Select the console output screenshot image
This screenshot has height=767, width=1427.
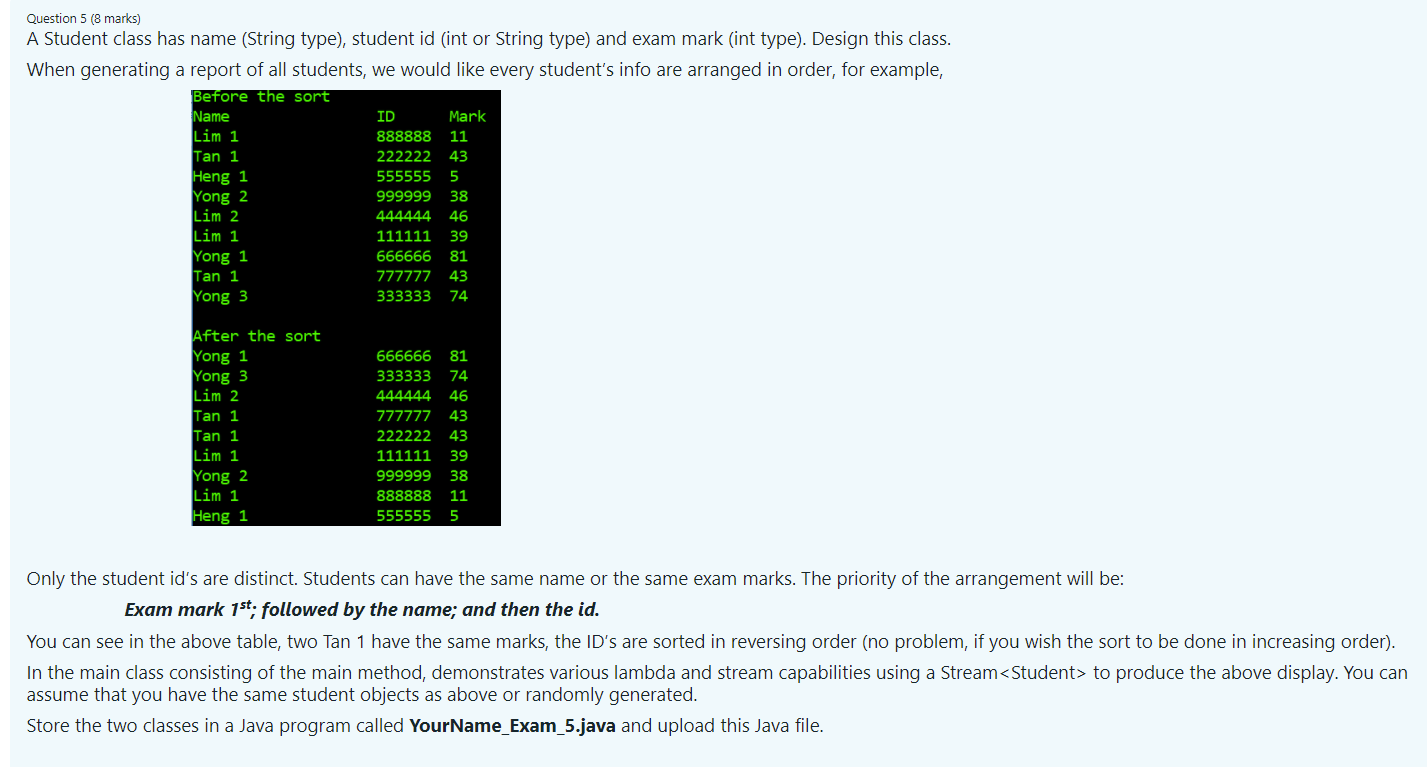click(346, 307)
